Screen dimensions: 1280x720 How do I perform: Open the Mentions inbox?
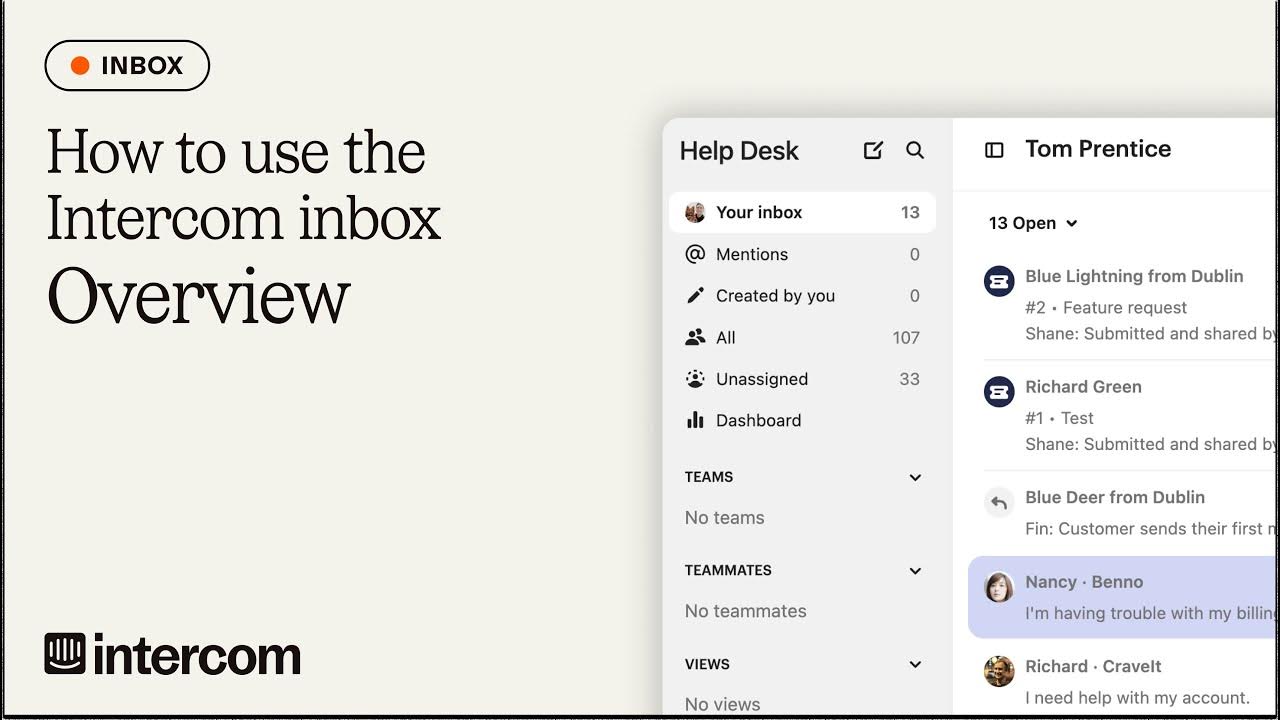pyautogui.click(x=802, y=254)
